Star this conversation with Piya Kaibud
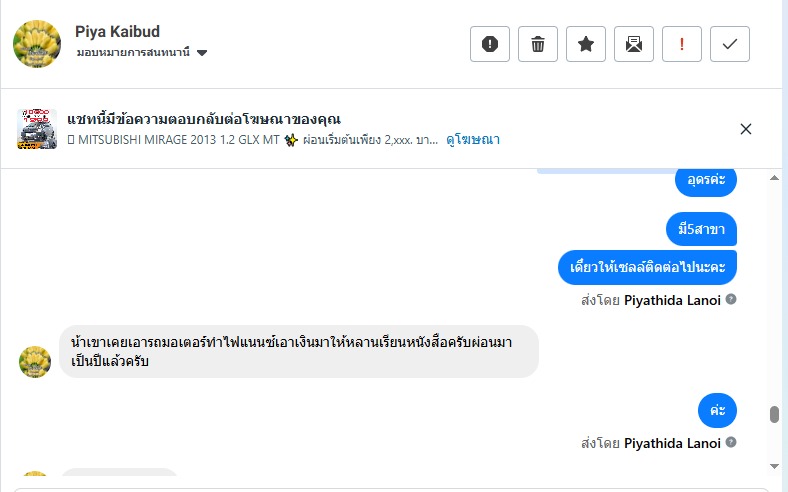788x492 pixels. (x=586, y=44)
